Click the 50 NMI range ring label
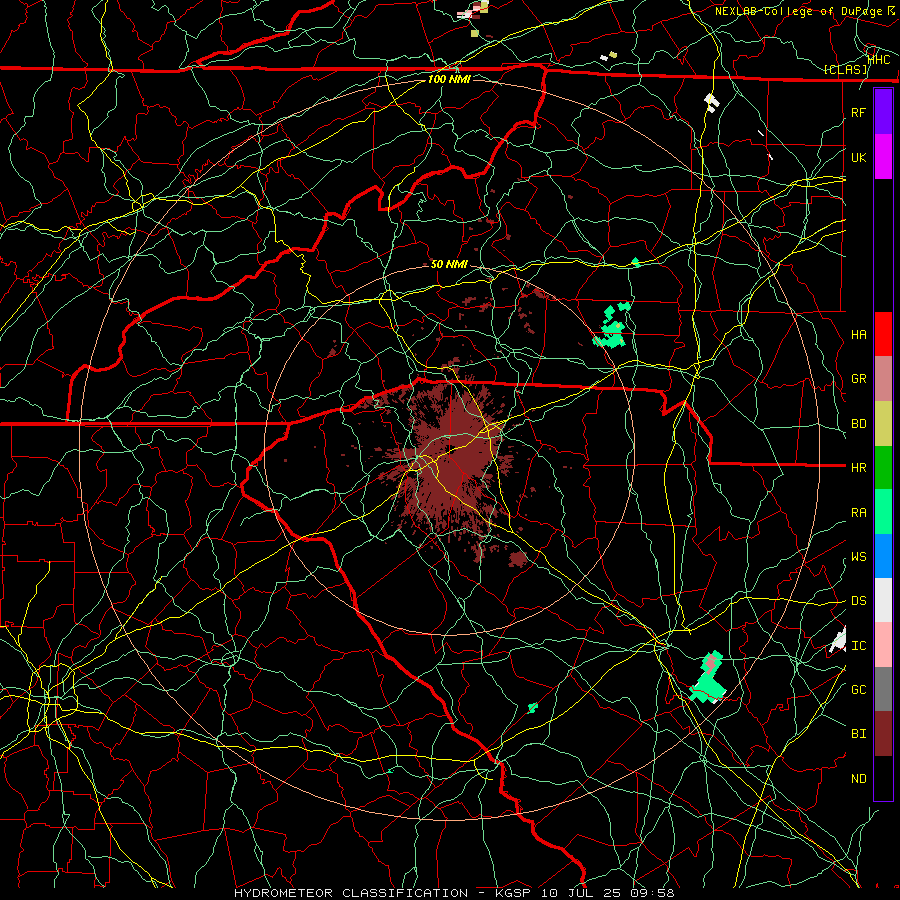The width and height of the screenshot is (900, 900). click(449, 264)
